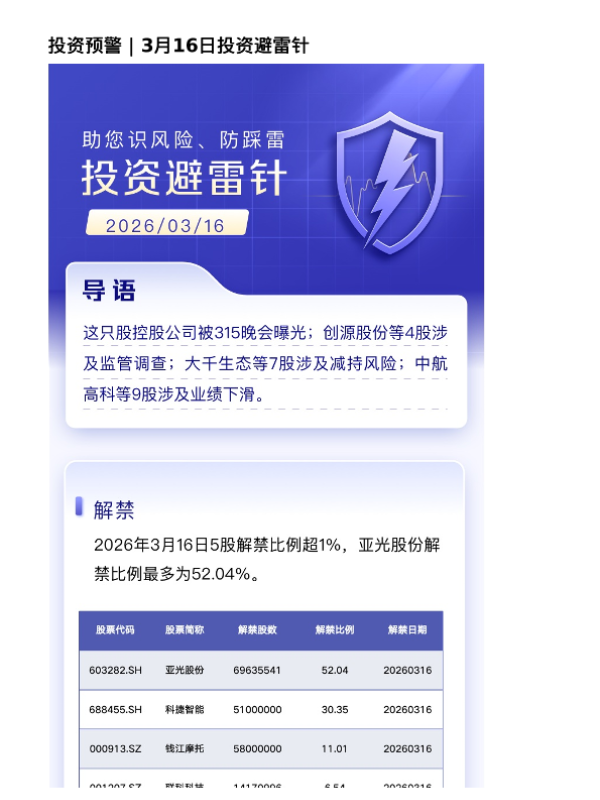Click stock name 科捷智能 in table

pos(185,709)
